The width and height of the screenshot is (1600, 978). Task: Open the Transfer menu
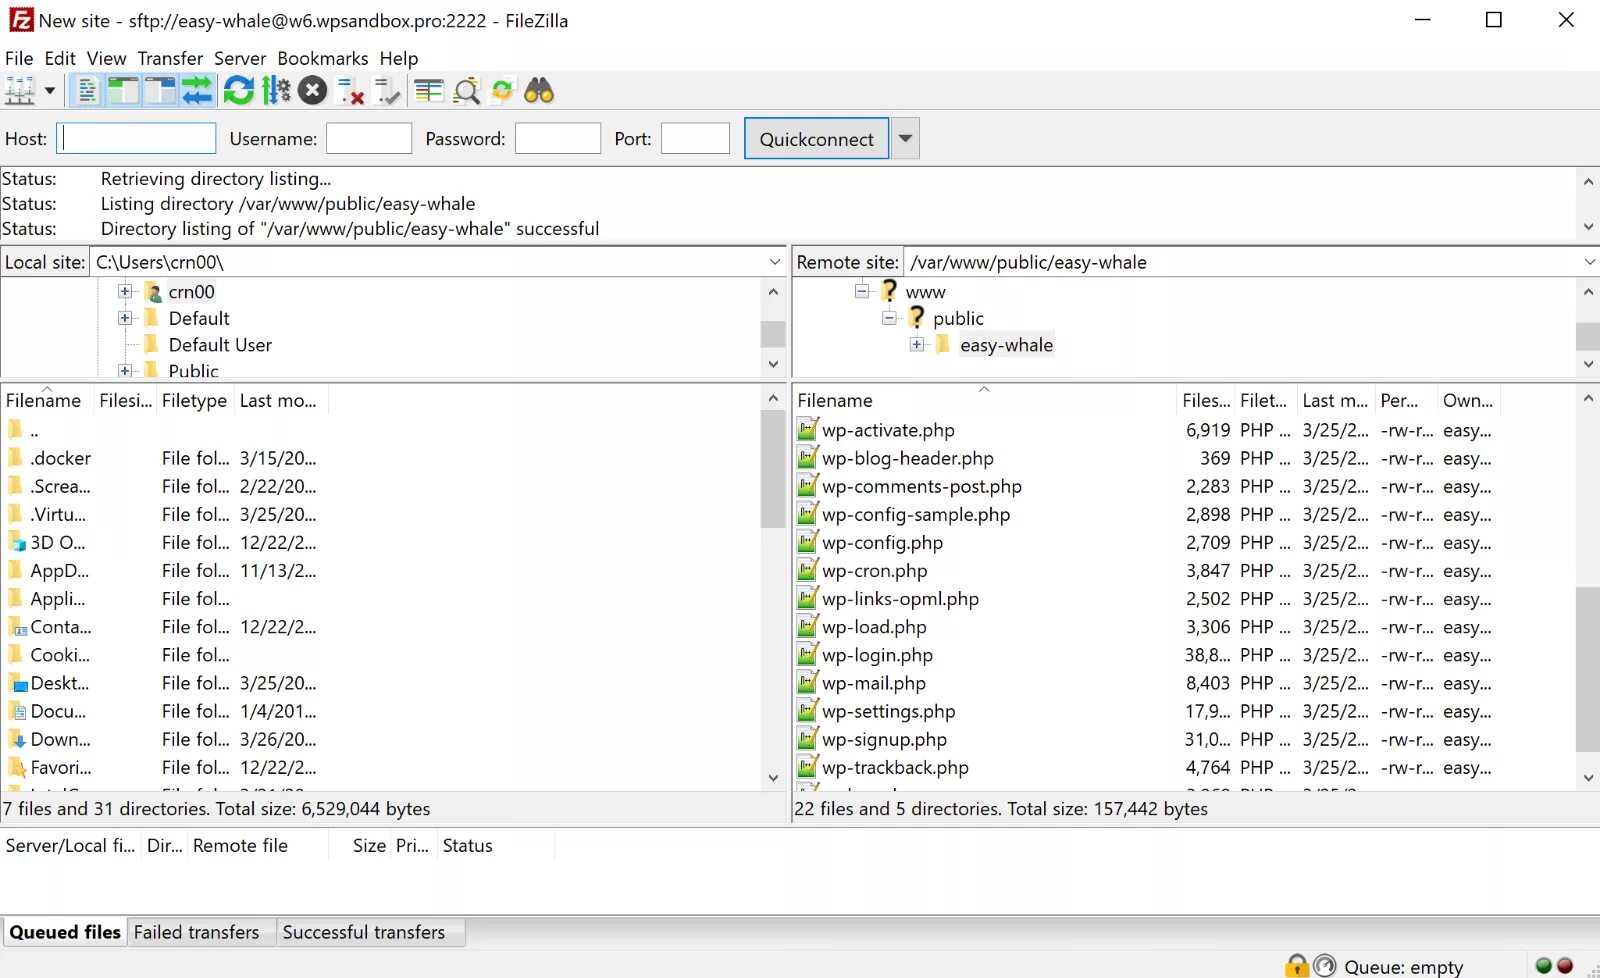click(x=170, y=58)
